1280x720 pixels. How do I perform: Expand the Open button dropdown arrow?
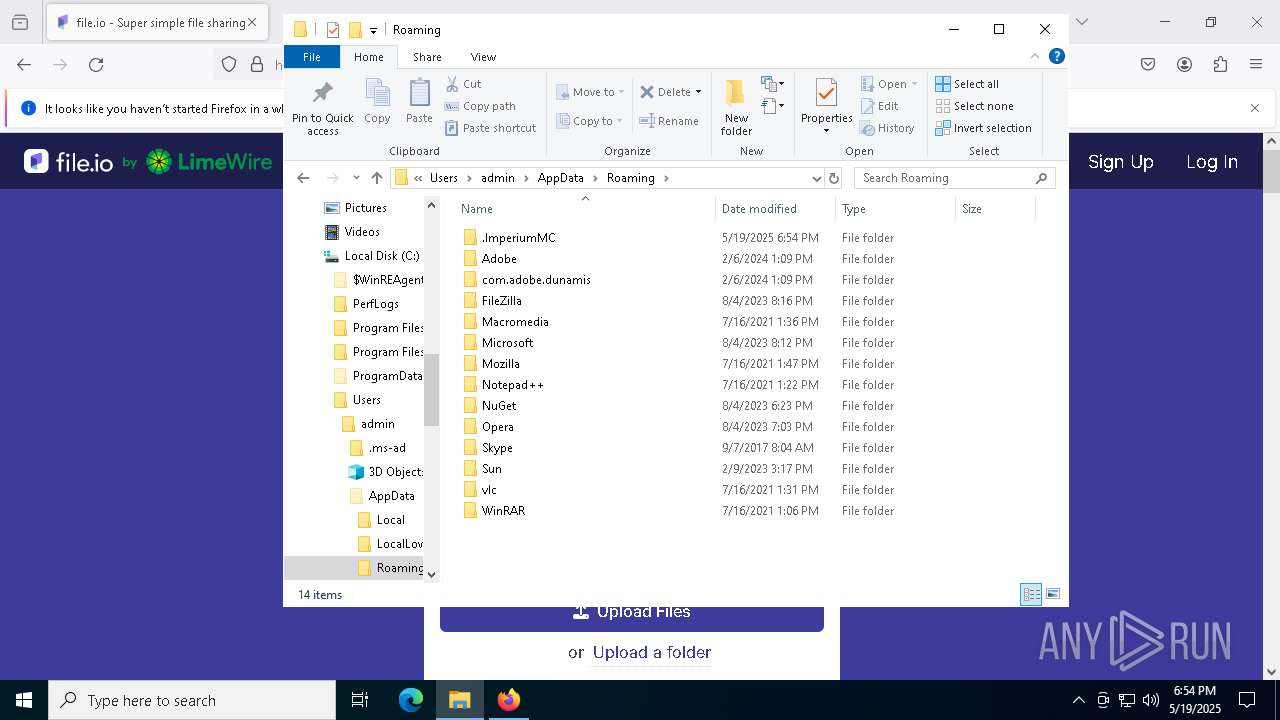(x=914, y=84)
